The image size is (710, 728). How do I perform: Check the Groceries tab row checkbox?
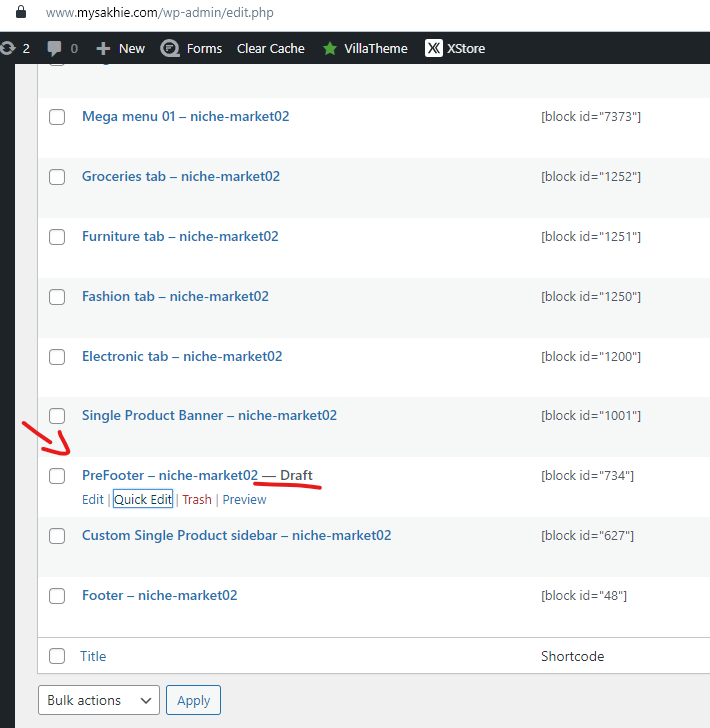tap(57, 177)
